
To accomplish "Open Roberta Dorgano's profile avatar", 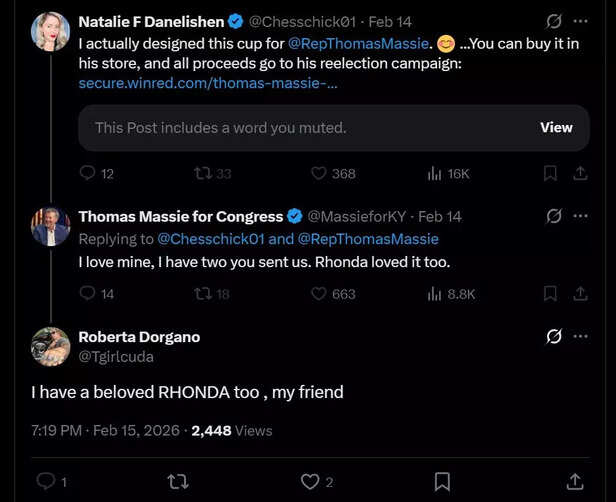I will point(51,346).
